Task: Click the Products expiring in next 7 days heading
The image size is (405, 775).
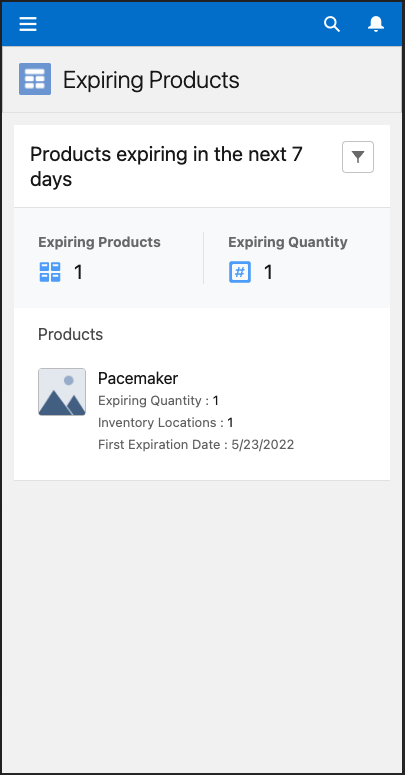Action: [x=166, y=167]
